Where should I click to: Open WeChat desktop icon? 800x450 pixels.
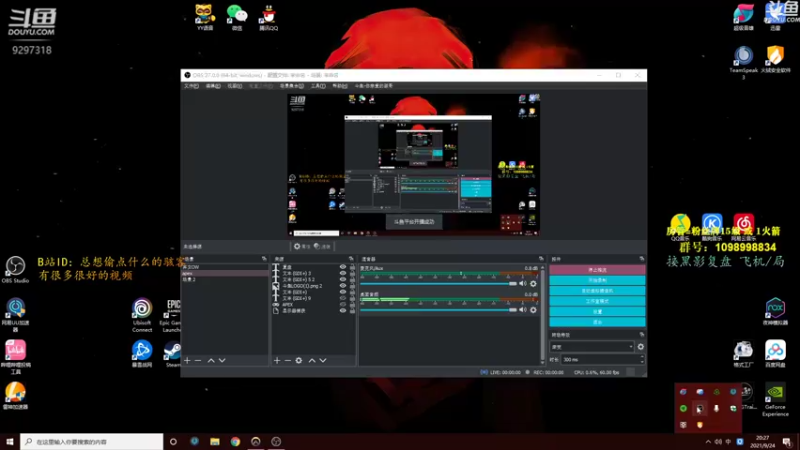[x=237, y=17]
